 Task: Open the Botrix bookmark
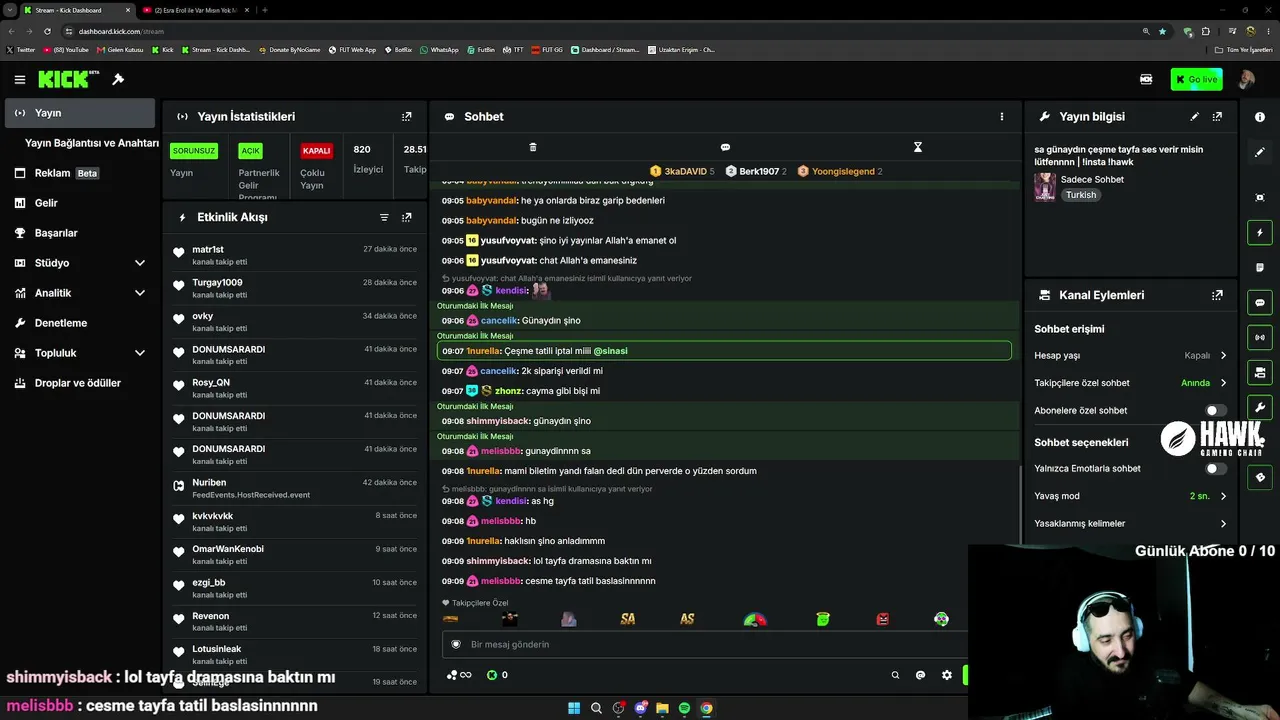398,49
